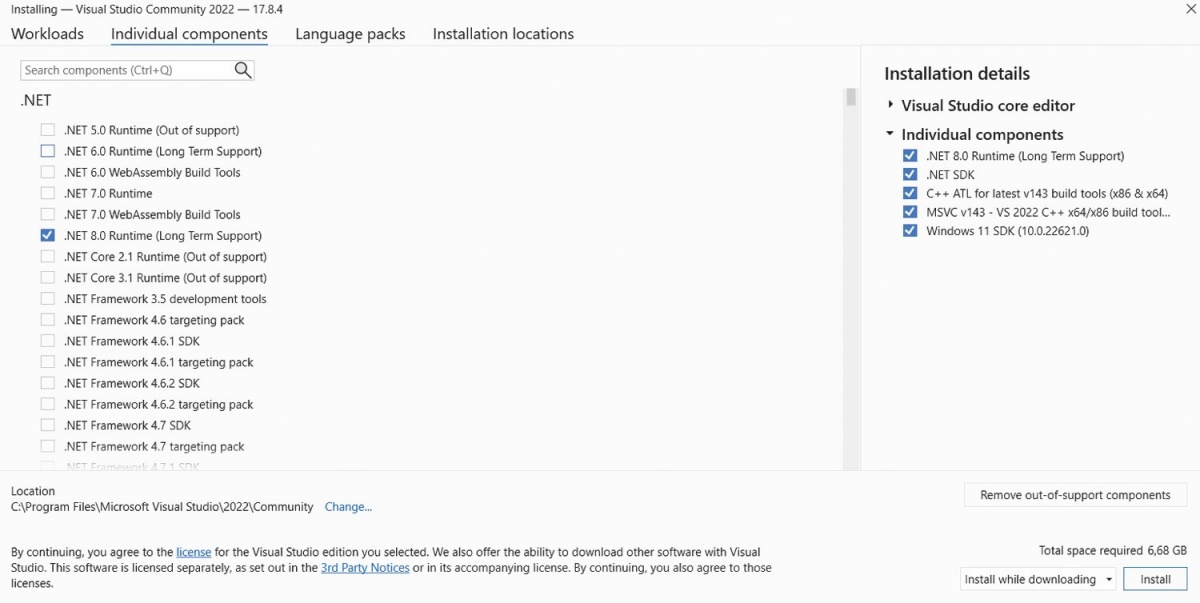Uncheck .NET 8.0 Runtime in components list
This screenshot has height=603, width=1200.
click(x=48, y=235)
